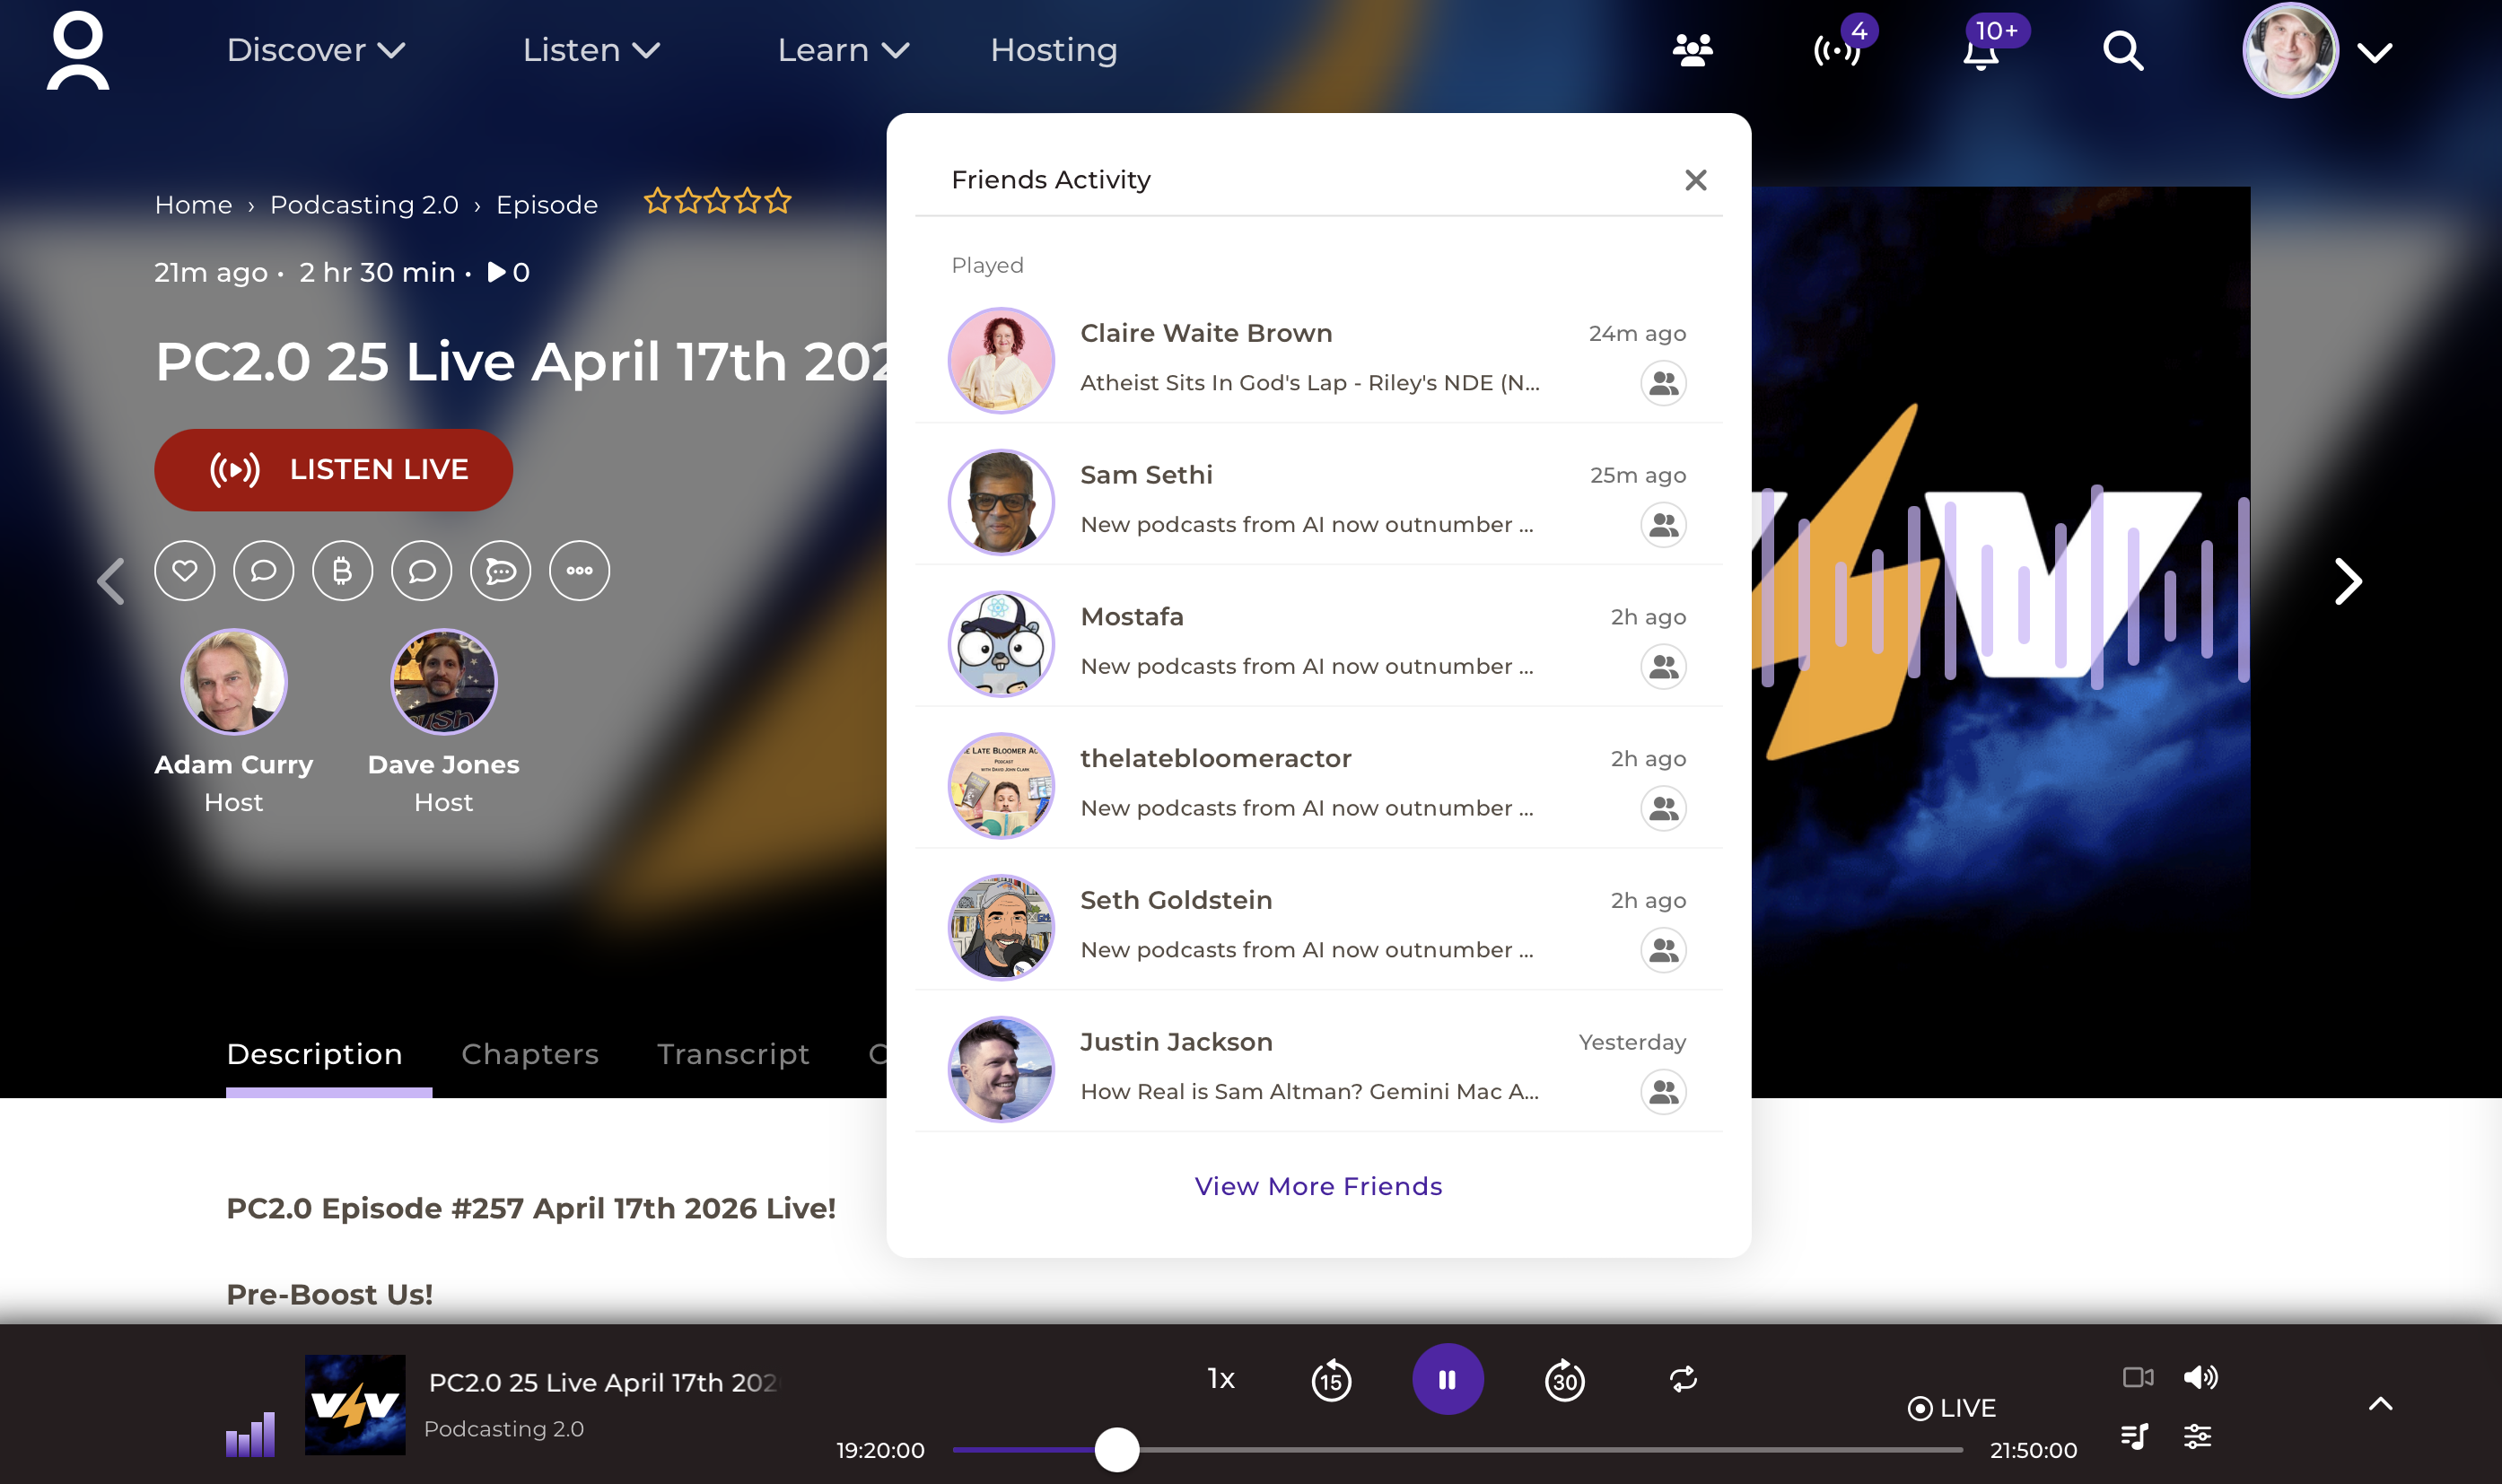This screenshot has width=2502, height=1484.
Task: Go to the previous episode with the left arrow
Action: (111, 581)
